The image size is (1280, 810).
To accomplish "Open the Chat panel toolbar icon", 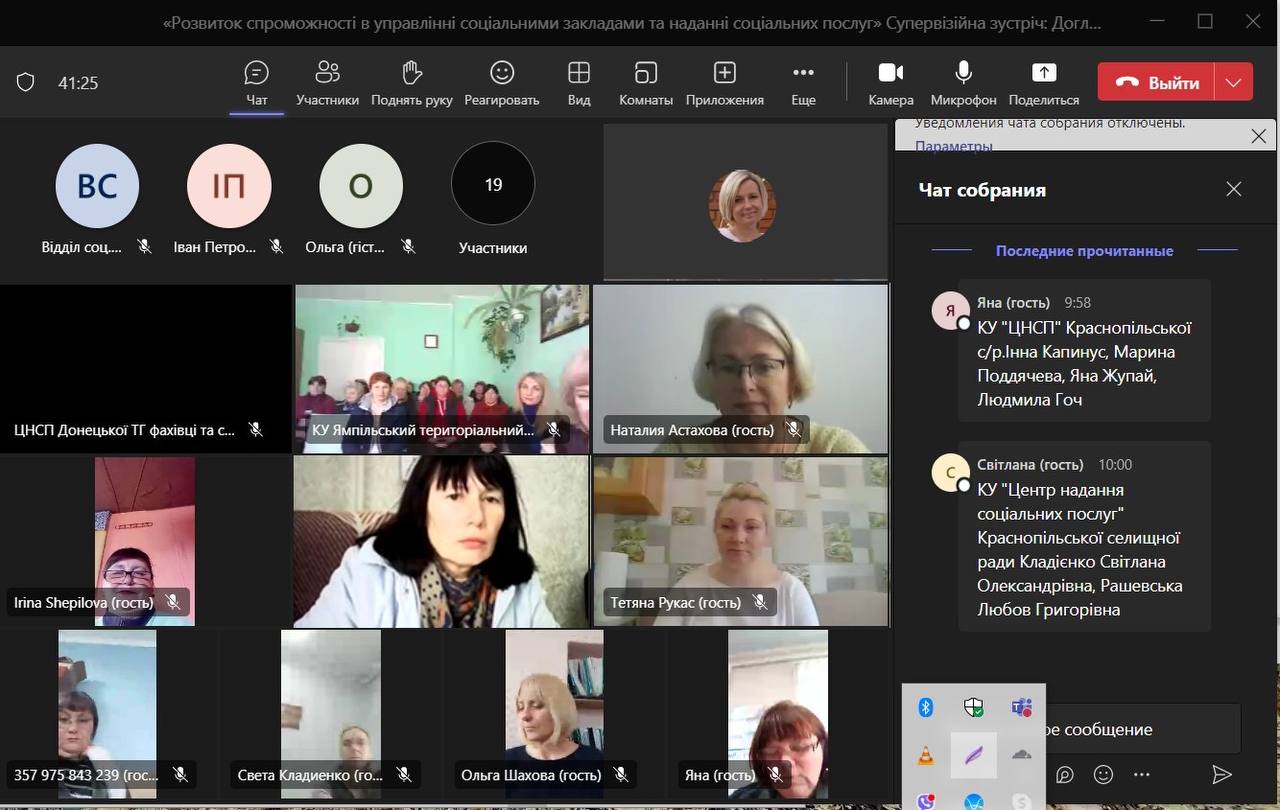I will click(x=257, y=83).
